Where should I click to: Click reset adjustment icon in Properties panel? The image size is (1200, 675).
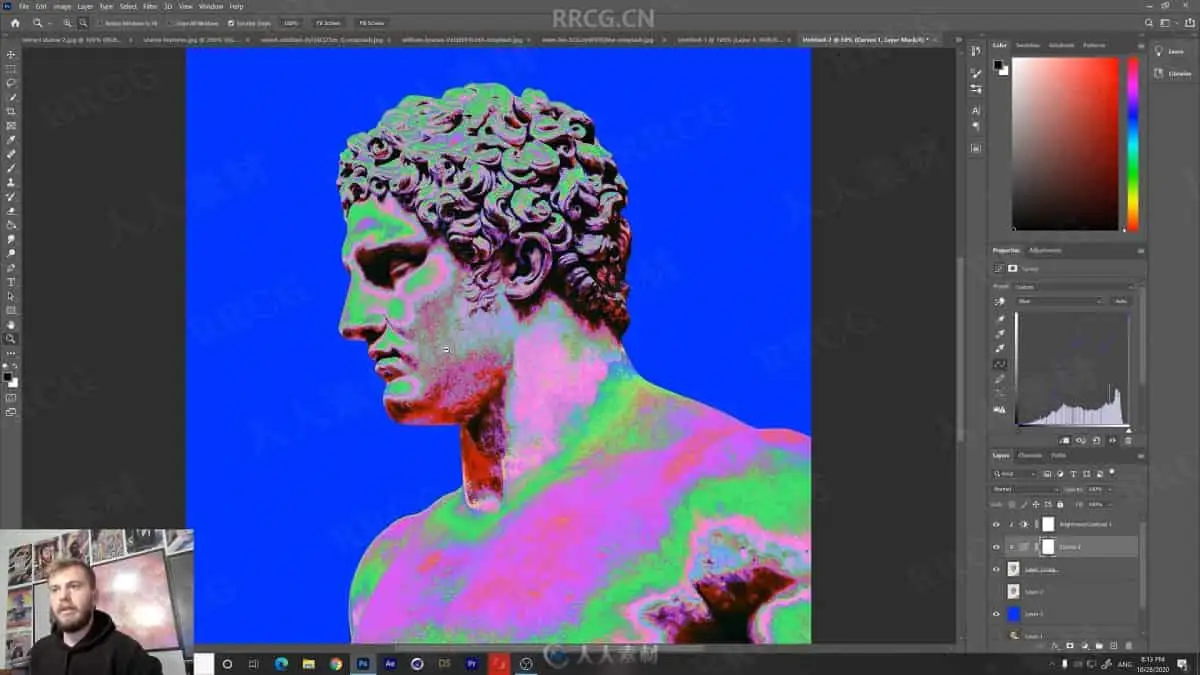(x=1096, y=441)
